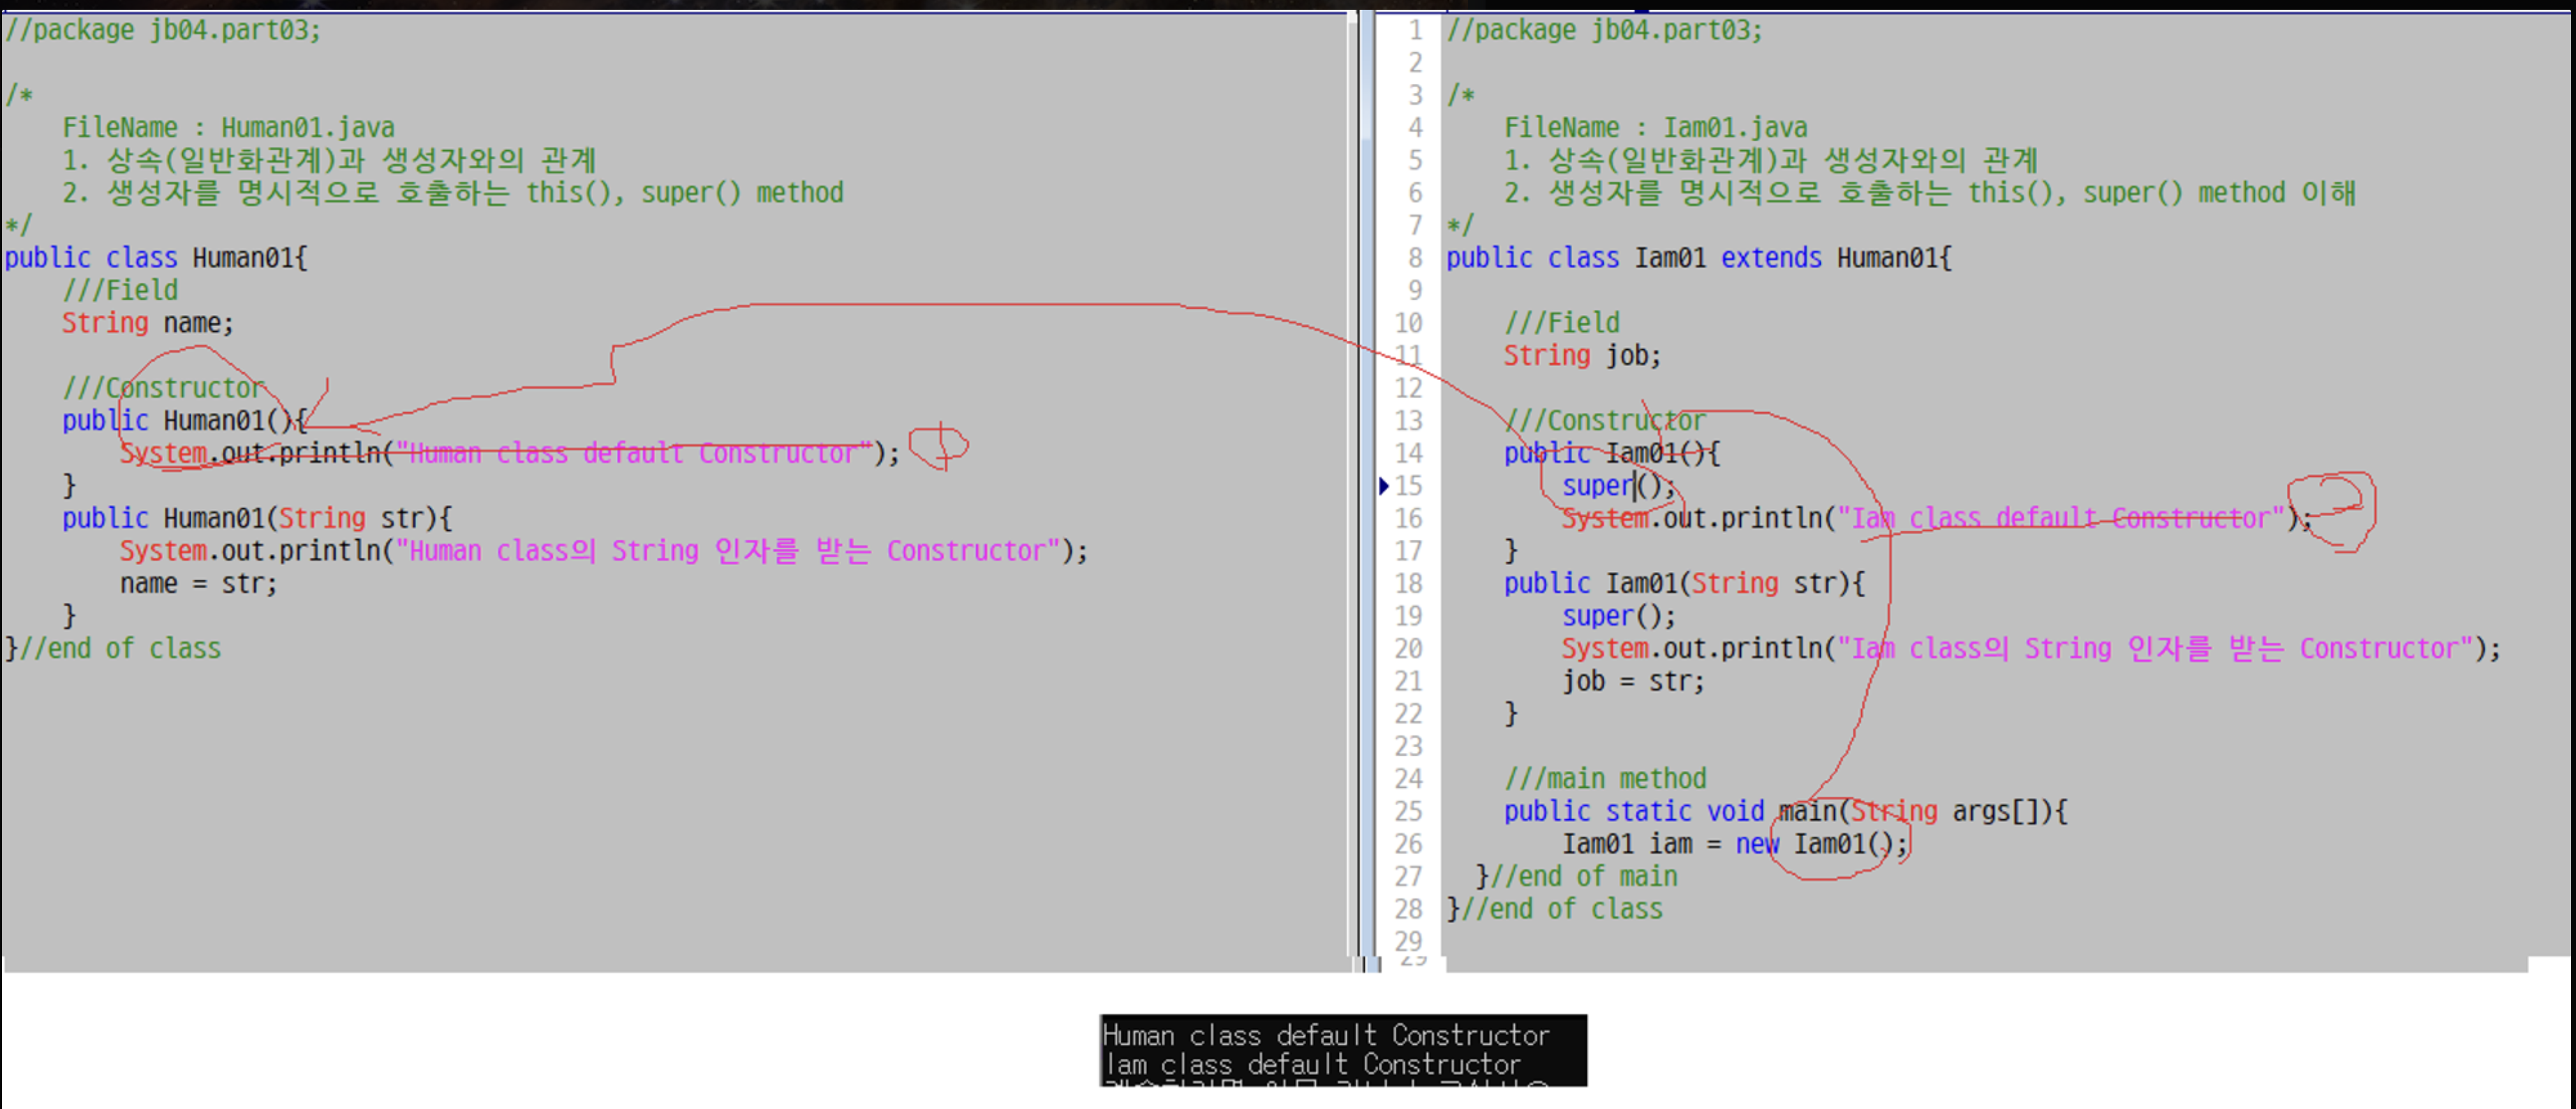Click 'public static void' in main declaration
The height and width of the screenshot is (1109, 2576).
(1633, 811)
